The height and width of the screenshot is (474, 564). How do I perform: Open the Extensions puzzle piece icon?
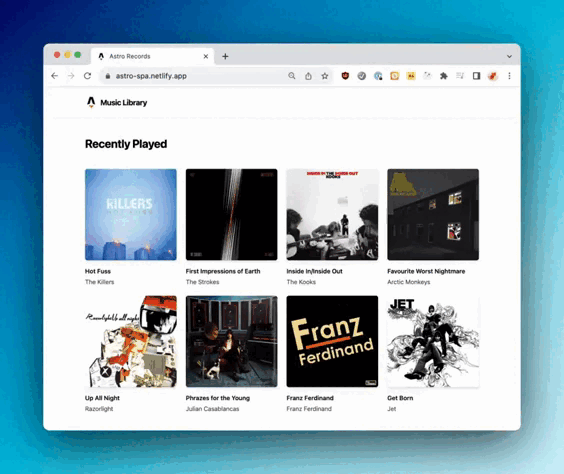444,76
